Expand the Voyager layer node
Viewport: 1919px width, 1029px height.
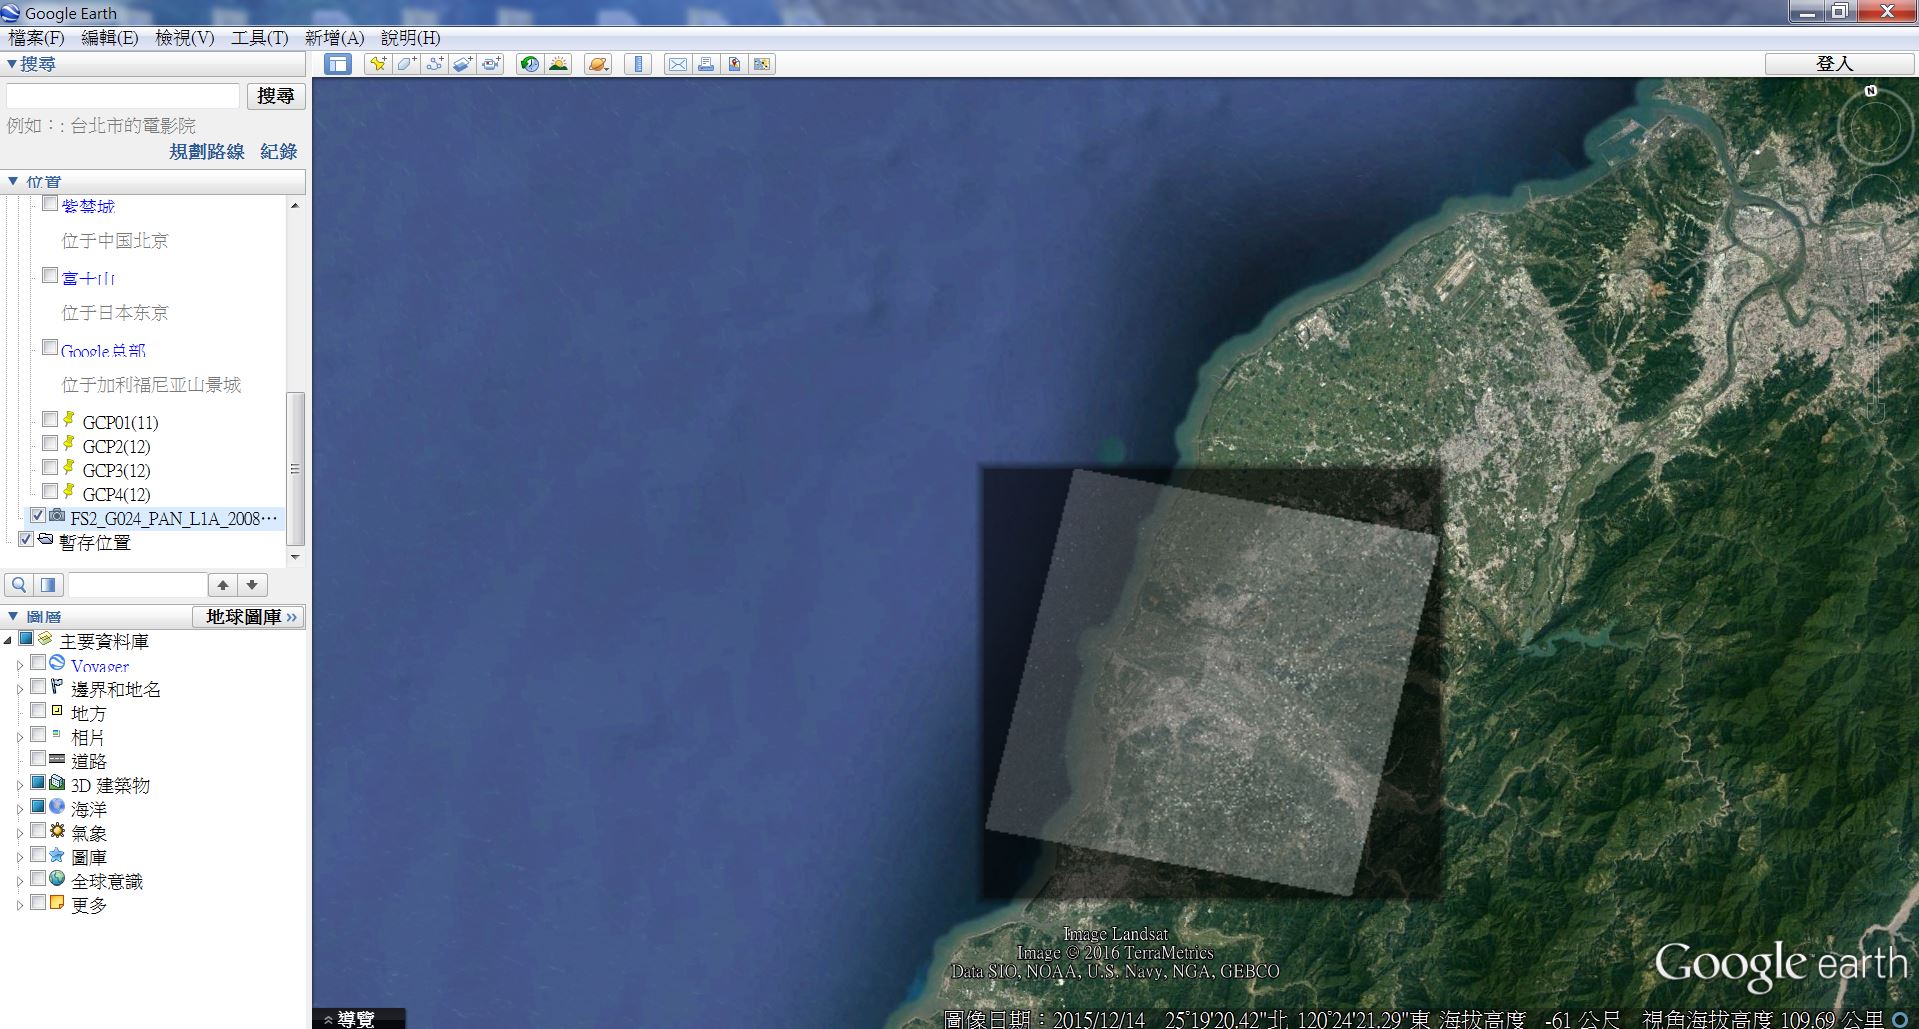tap(19, 665)
